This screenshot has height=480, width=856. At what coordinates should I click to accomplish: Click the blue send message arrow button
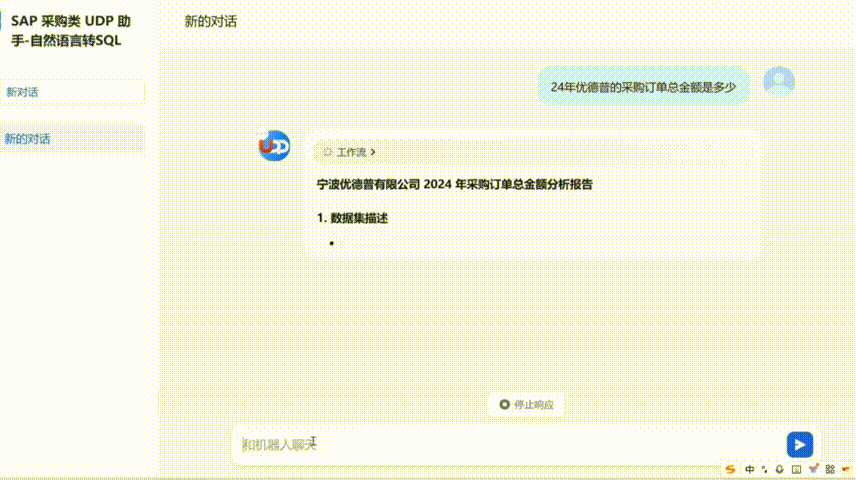799,445
